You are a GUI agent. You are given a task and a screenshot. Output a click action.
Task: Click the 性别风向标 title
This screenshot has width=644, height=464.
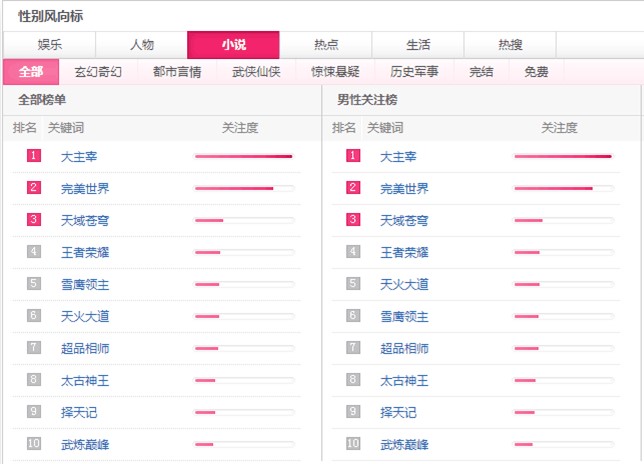51,16
